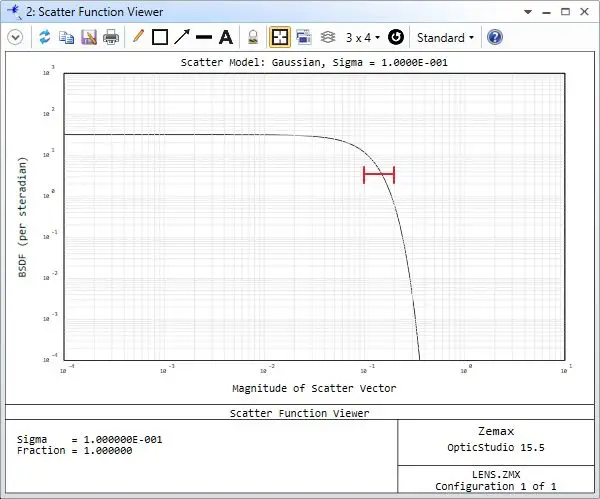The image size is (600, 499).
Task: Select the line draw tool
Action: (204, 37)
